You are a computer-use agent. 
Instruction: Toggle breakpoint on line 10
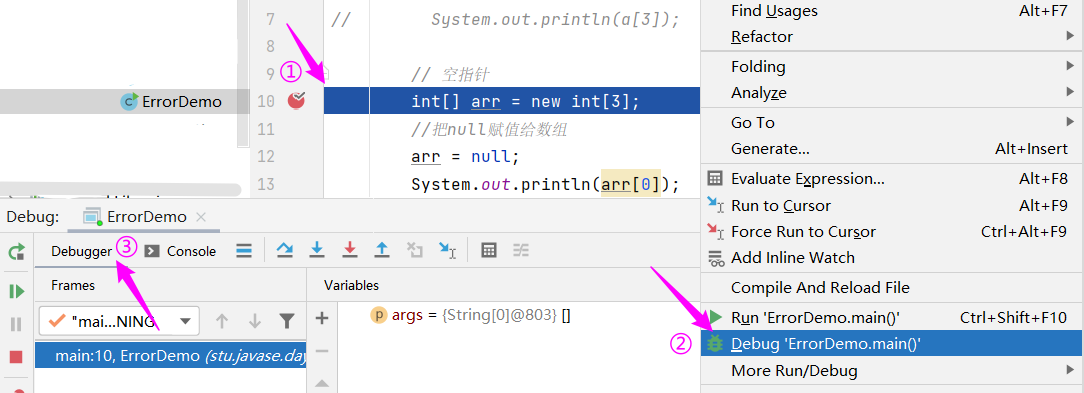296,101
